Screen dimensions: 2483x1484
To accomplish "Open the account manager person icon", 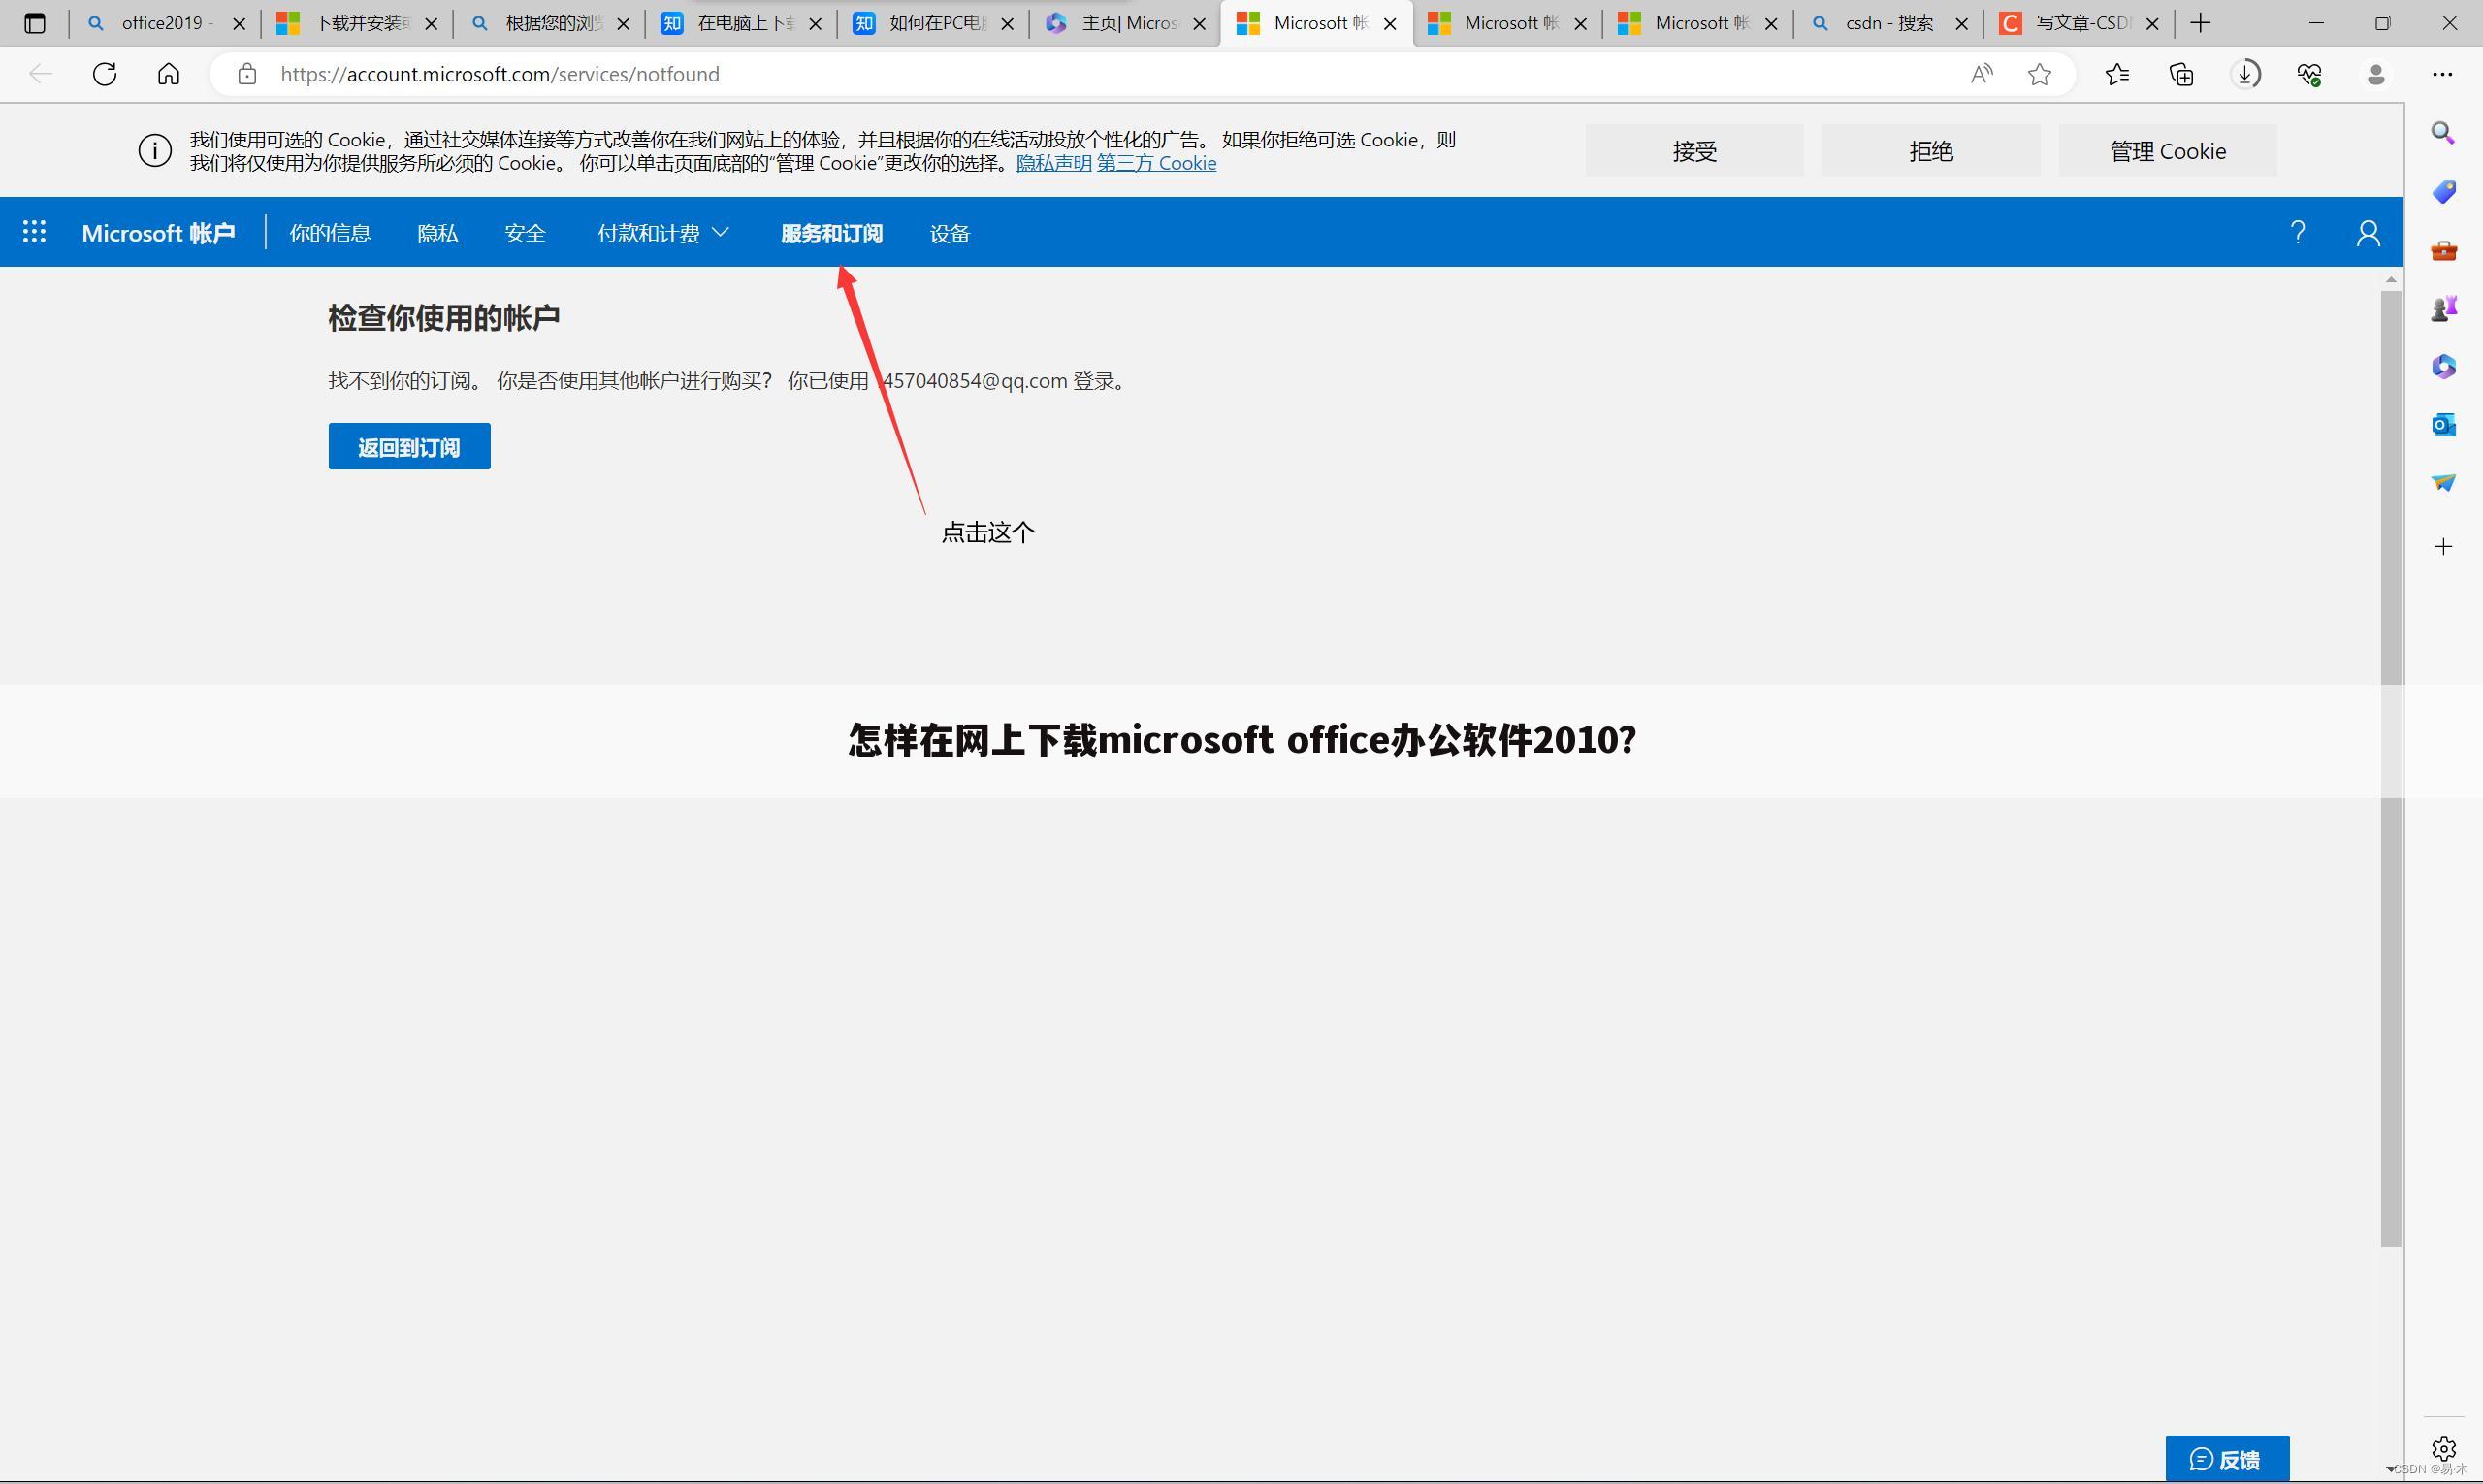I will click(x=2367, y=232).
